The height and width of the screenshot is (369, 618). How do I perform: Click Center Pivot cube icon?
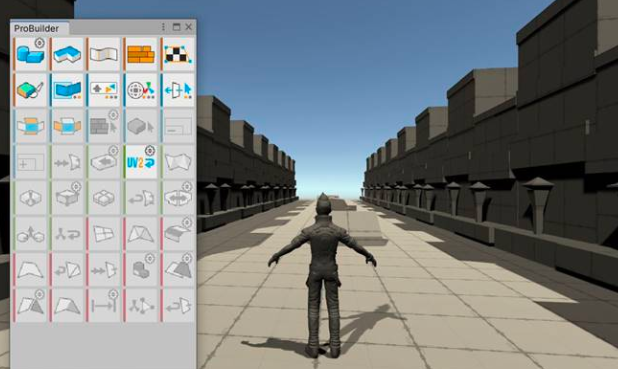pyautogui.click(x=31, y=198)
